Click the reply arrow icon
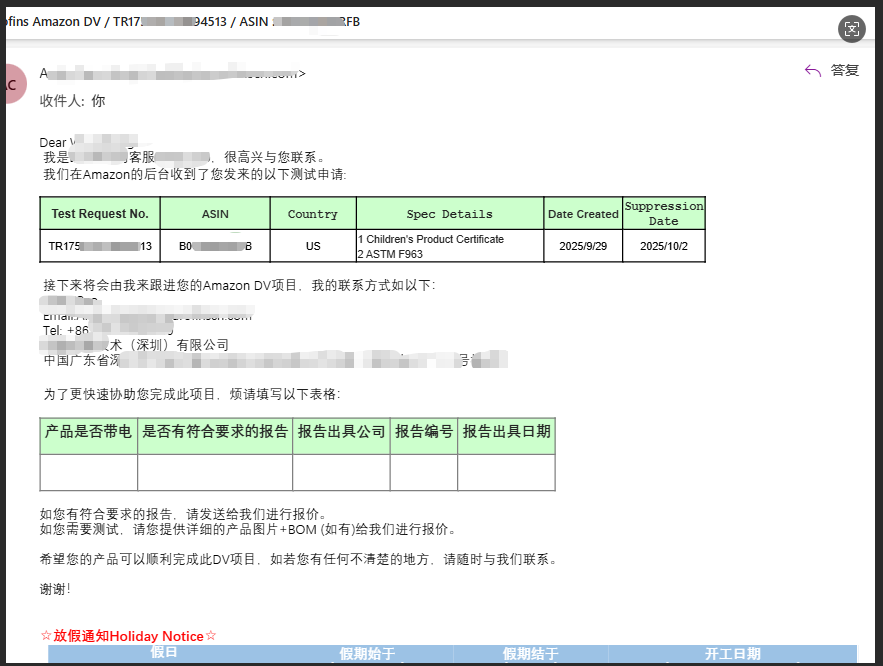The height and width of the screenshot is (666, 883). pos(812,71)
